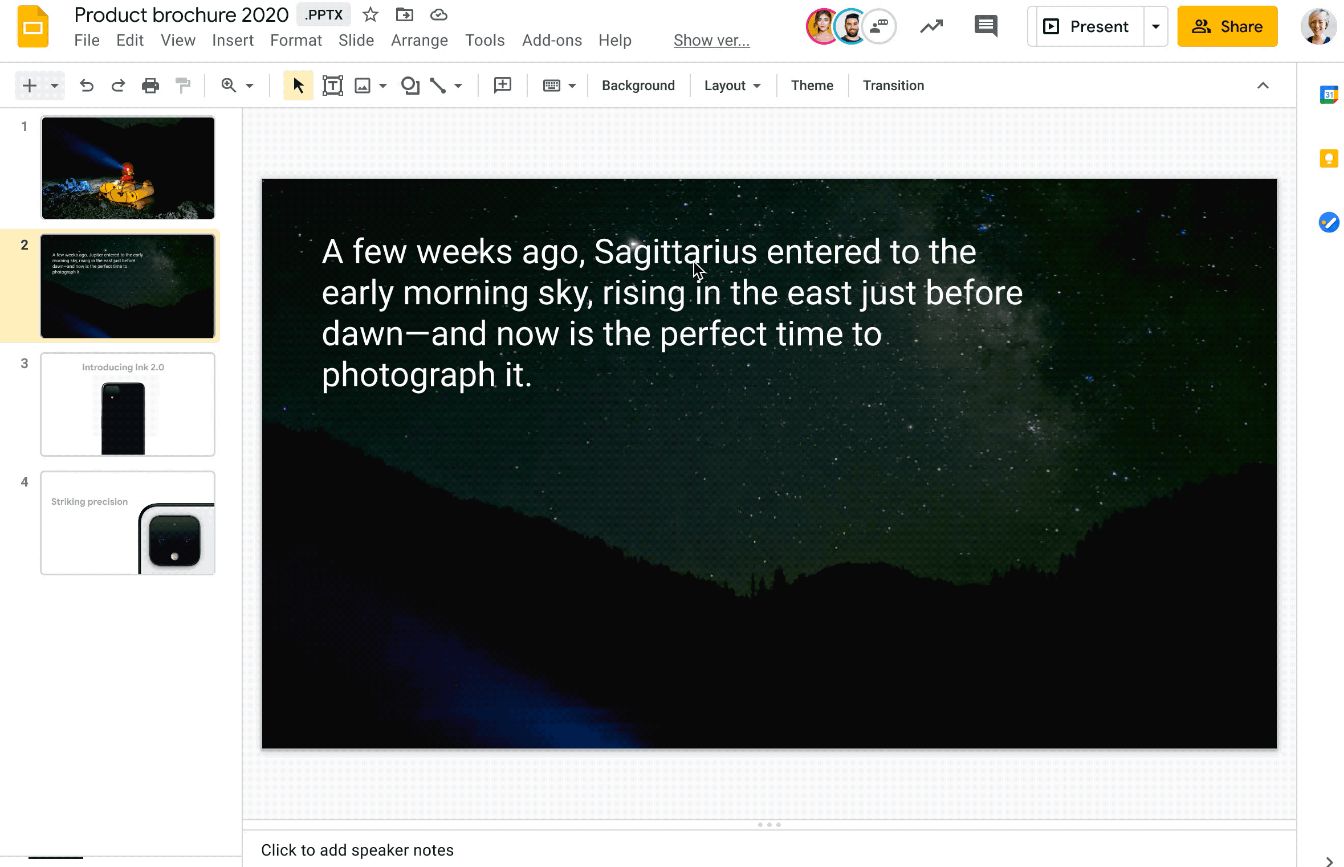Open Tasks in side panel
Viewport: 1344px width, 867px height.
coord(1328,222)
